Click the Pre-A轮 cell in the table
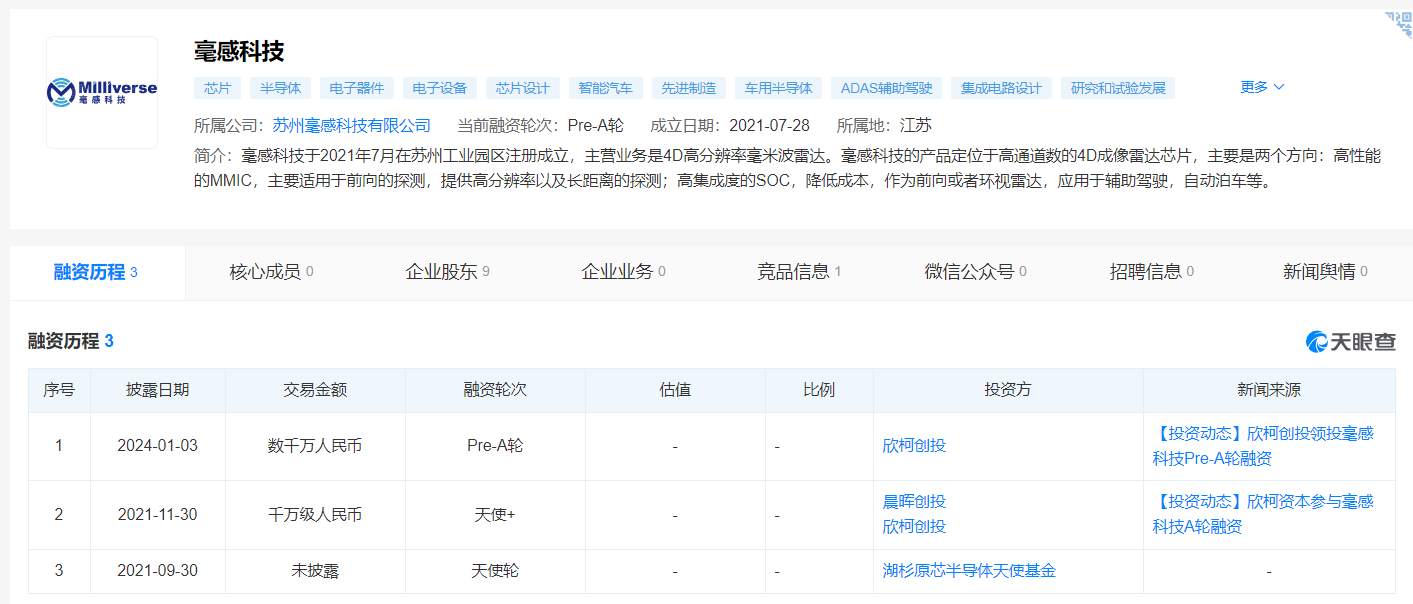 [x=495, y=446]
